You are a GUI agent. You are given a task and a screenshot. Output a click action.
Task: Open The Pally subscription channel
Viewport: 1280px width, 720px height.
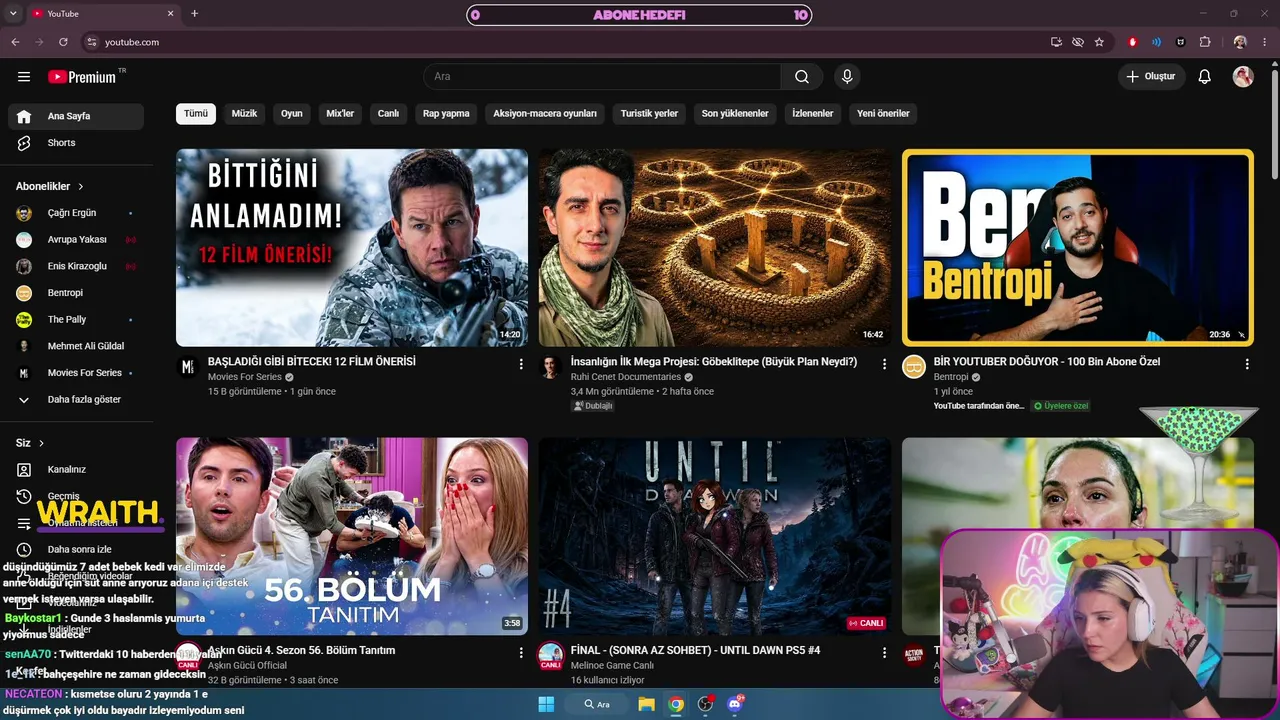pos(76,320)
